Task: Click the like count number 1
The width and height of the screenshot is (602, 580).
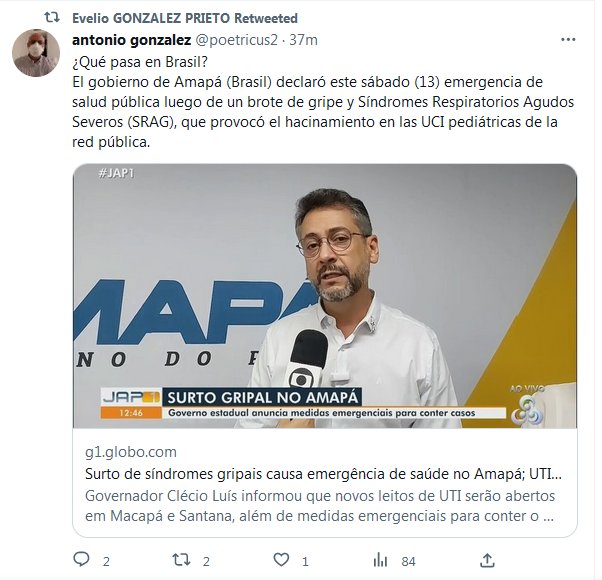Action: [305, 562]
